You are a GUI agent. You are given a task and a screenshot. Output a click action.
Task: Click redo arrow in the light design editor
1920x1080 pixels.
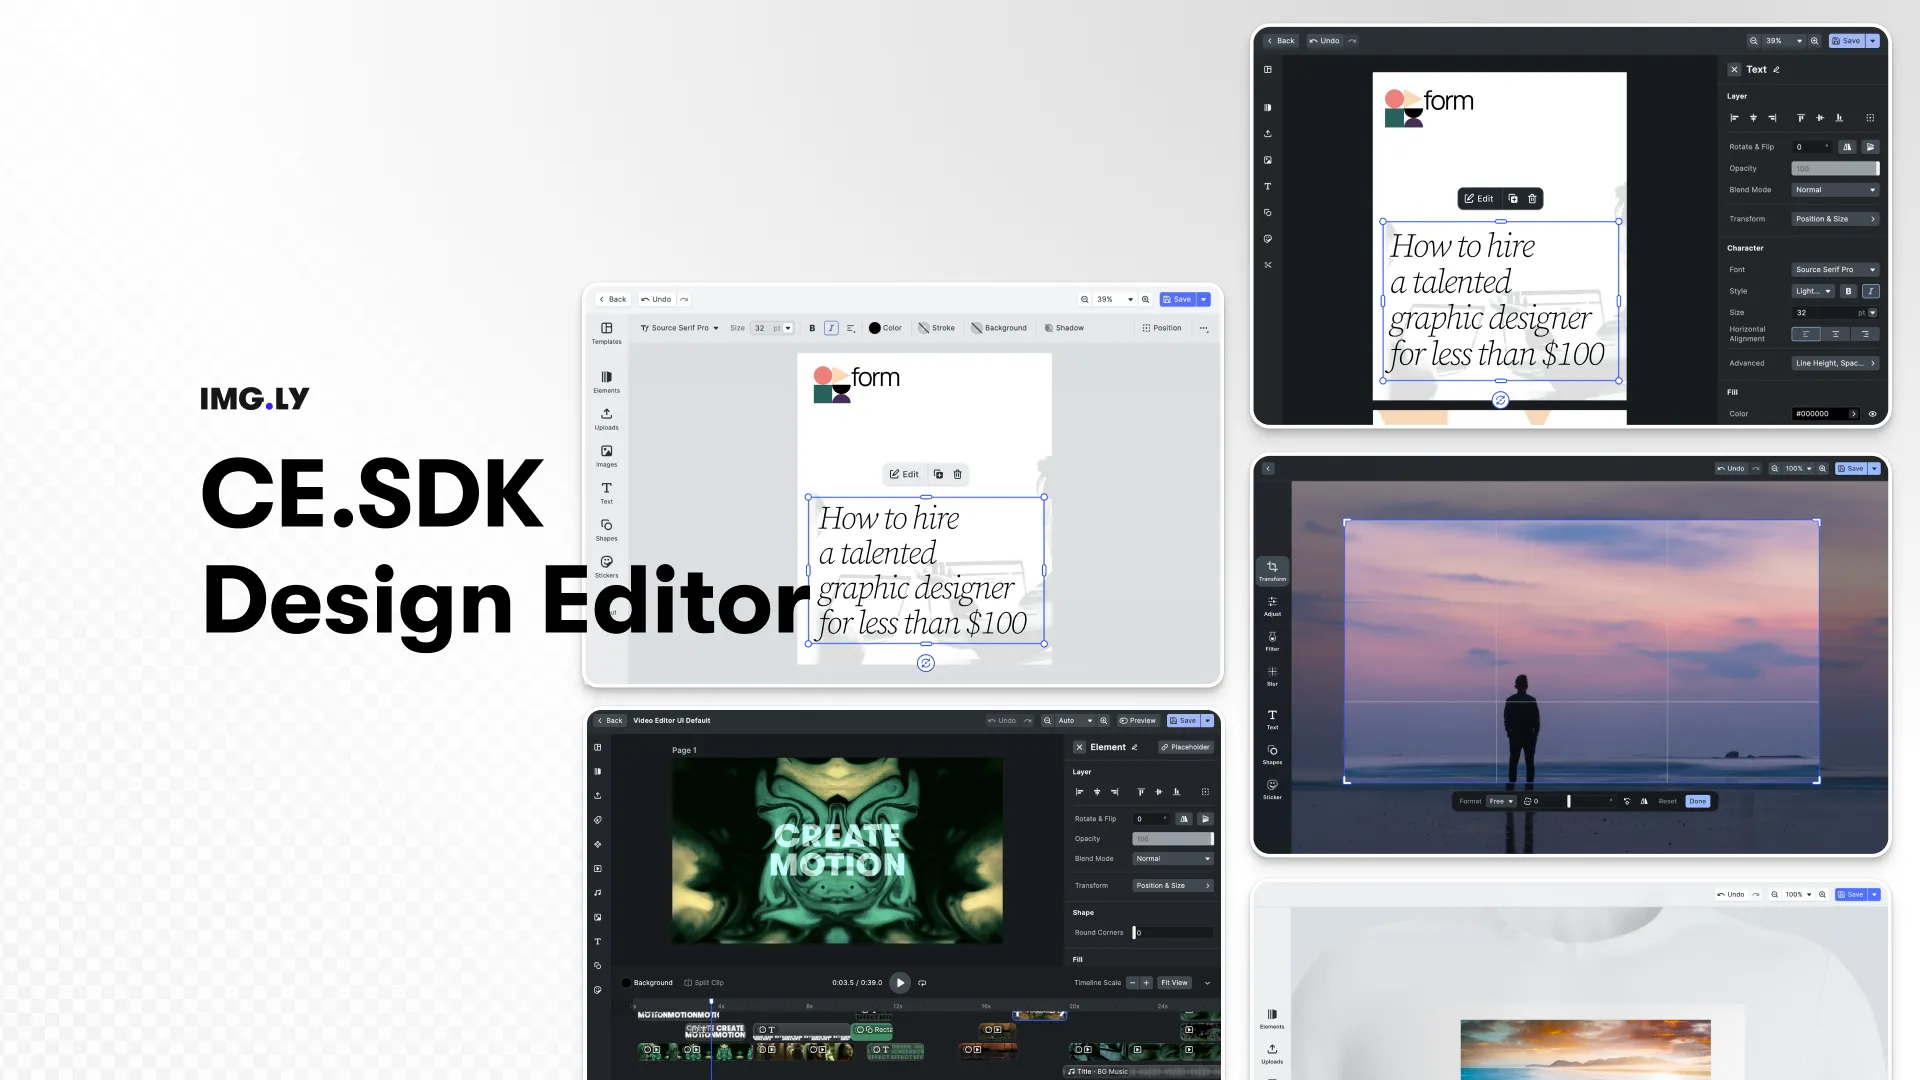[x=684, y=299]
